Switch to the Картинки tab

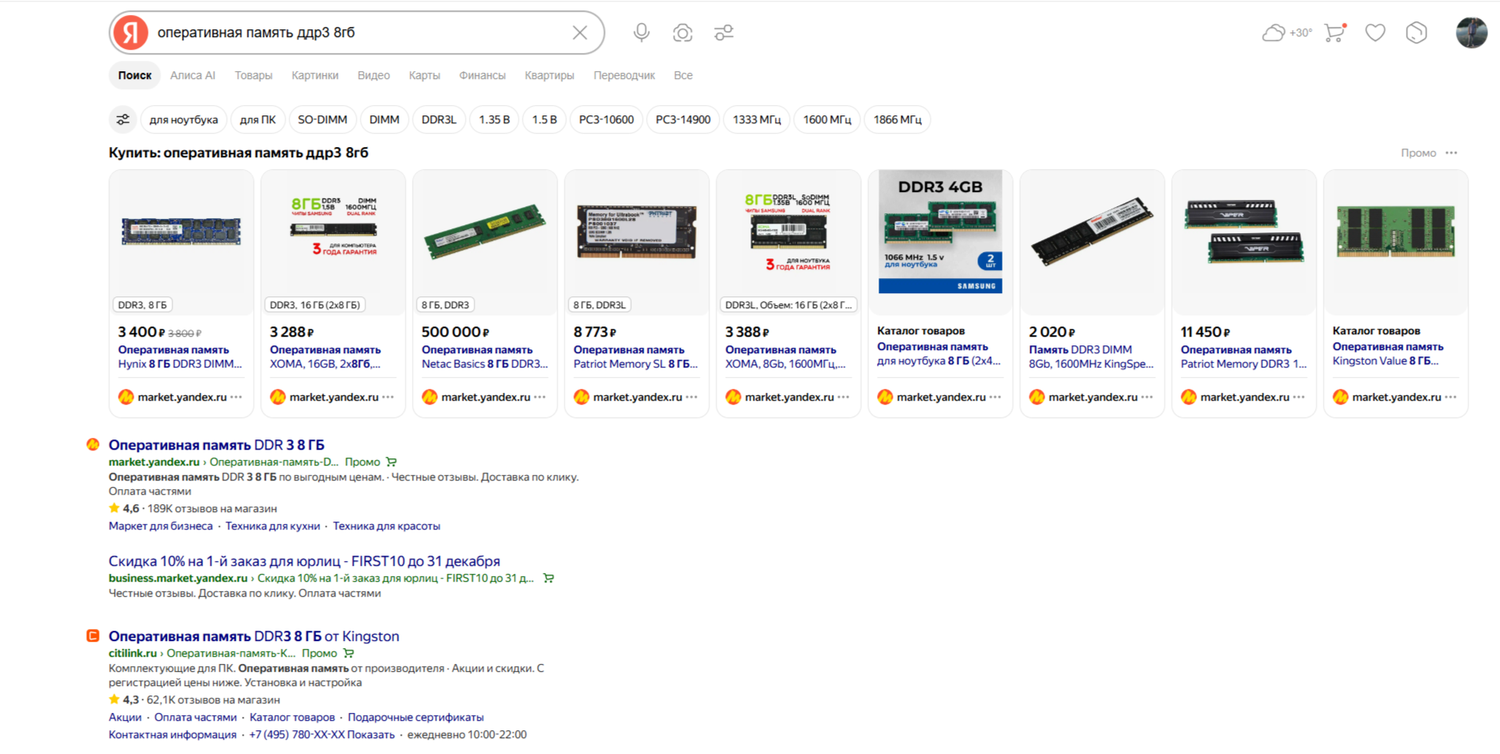pos(315,76)
